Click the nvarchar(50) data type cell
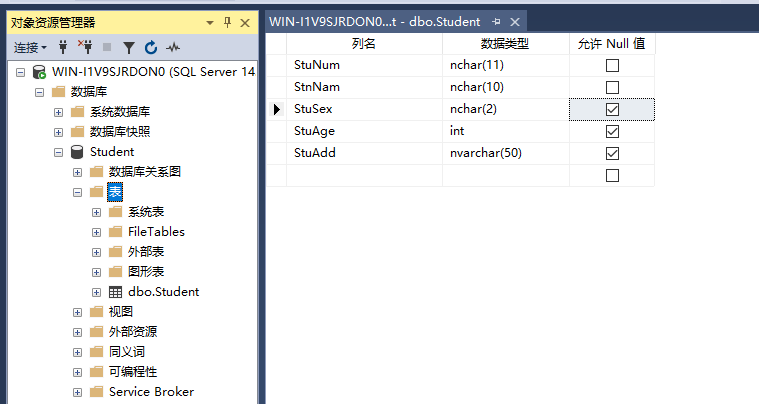759x404 pixels. (506, 153)
